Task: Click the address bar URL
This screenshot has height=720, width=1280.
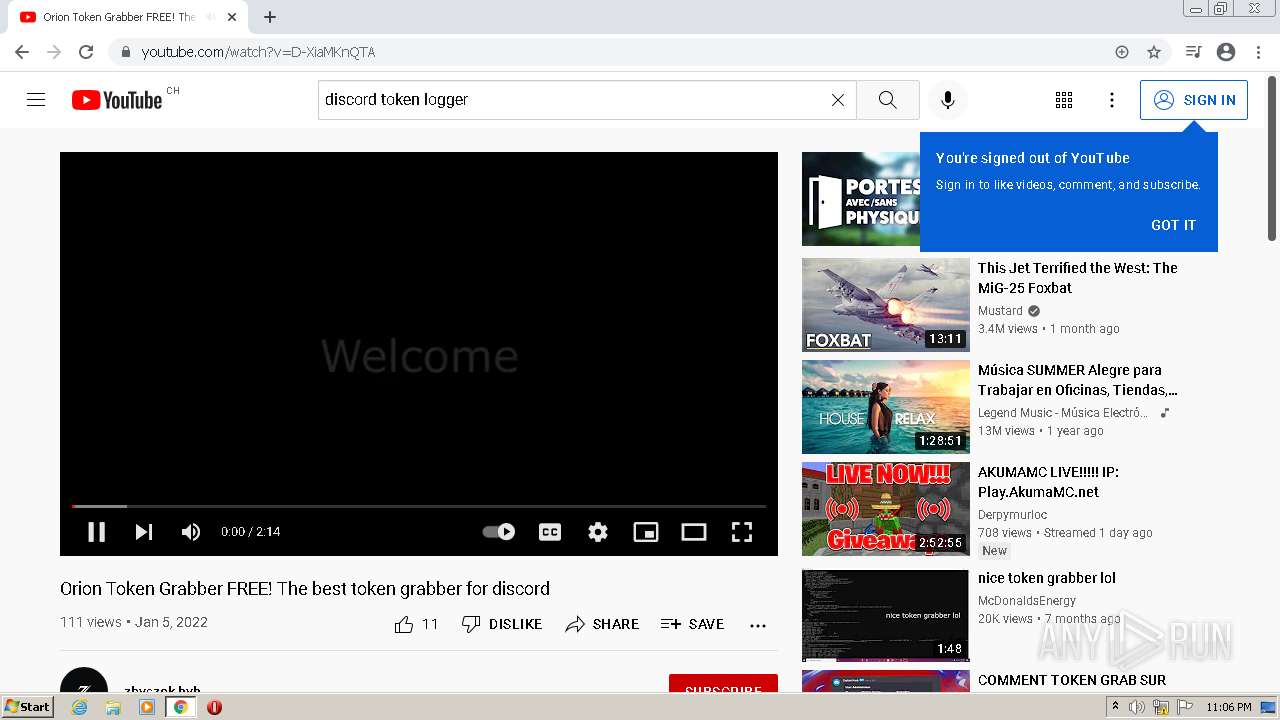Action: (258, 52)
